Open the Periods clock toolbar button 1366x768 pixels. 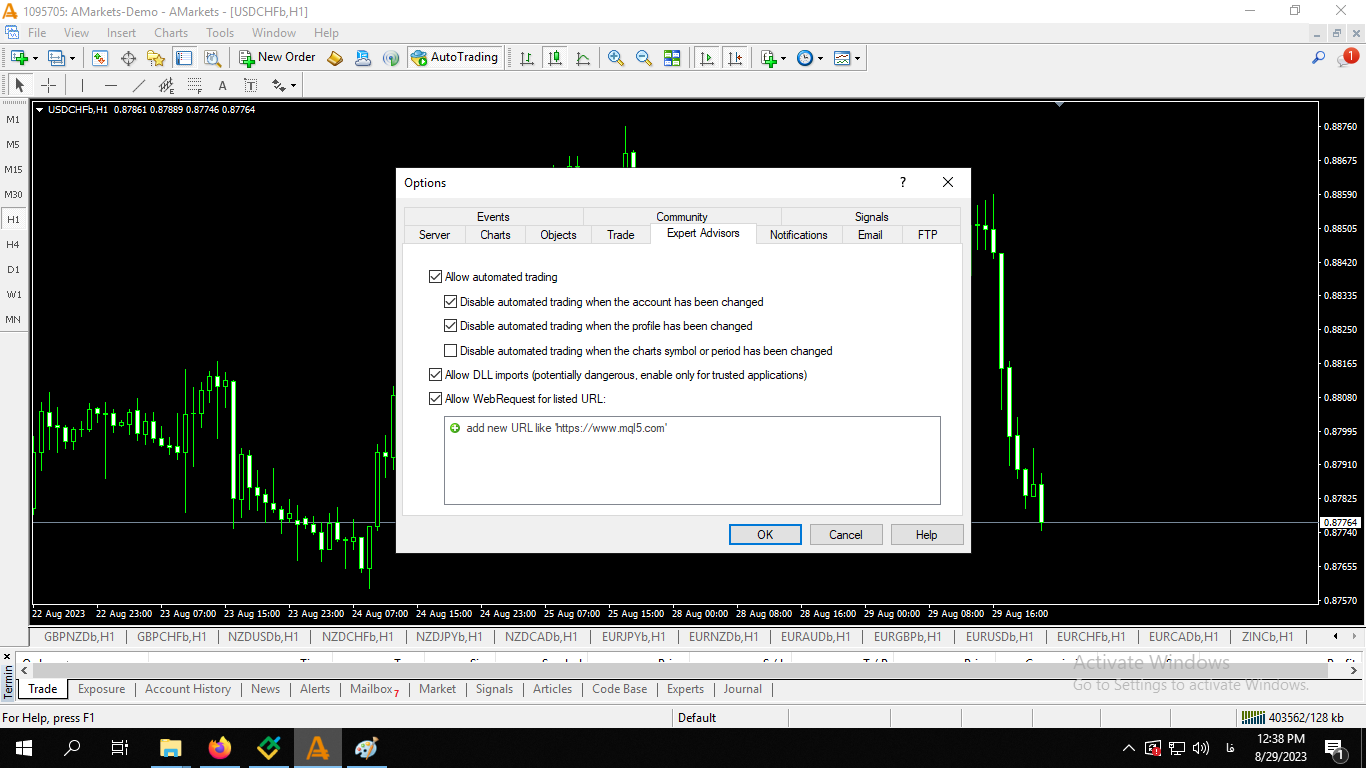pos(805,58)
